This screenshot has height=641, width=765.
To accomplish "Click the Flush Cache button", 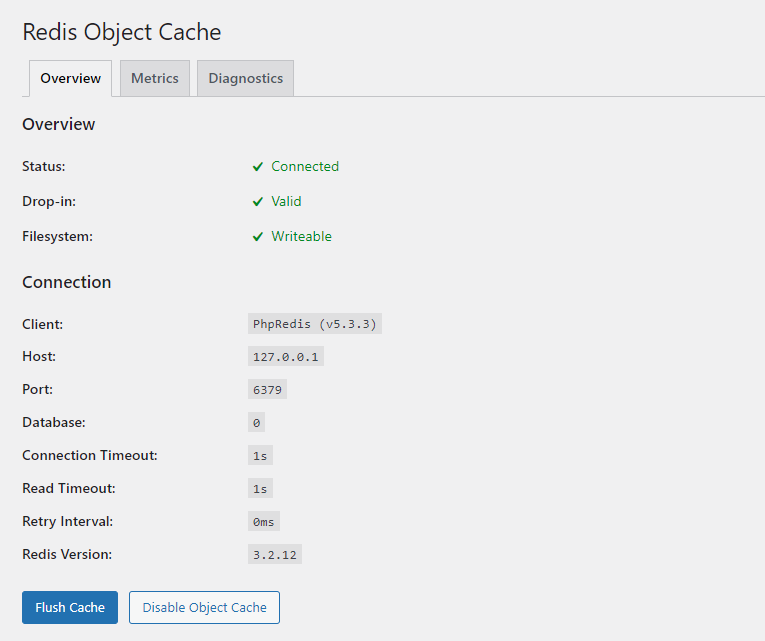I will coord(70,607).
